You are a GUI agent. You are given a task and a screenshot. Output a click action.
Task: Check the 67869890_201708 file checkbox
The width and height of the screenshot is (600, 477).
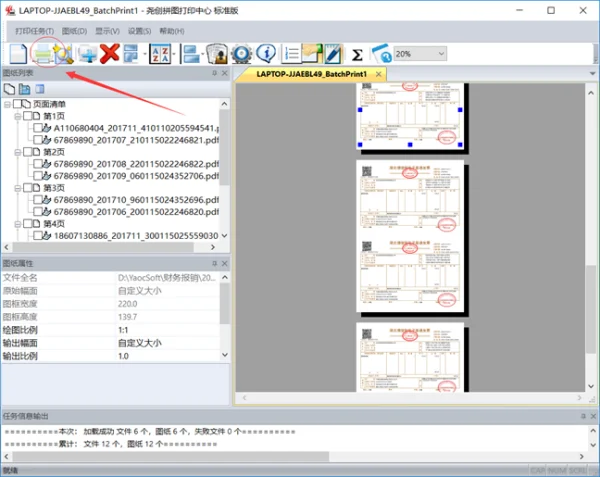[x=38, y=164]
